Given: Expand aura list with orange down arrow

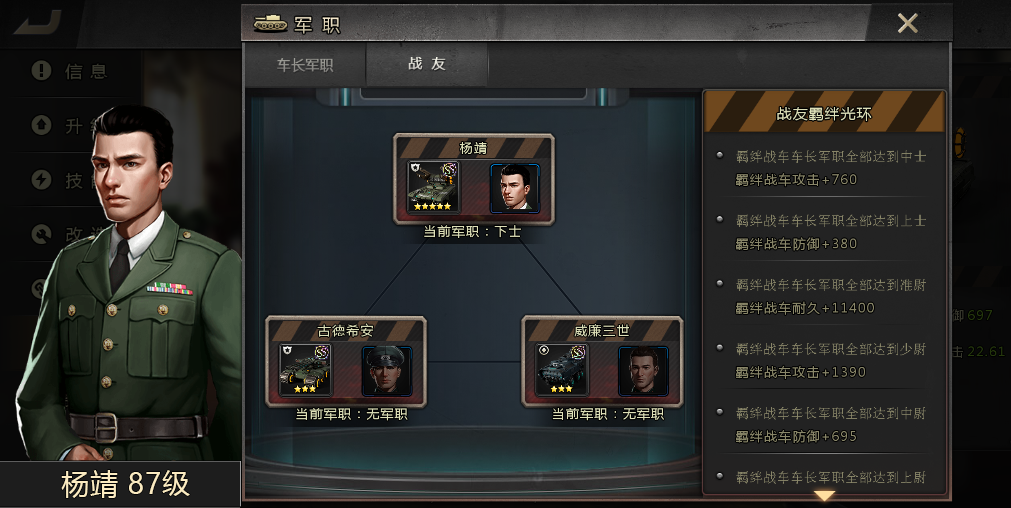Looking at the screenshot, I should 824,495.
